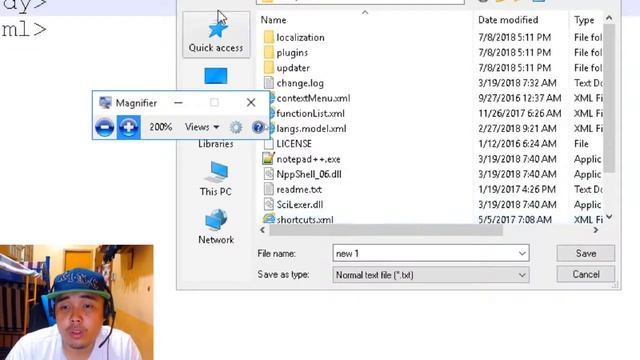Select date 3/19/2018 7:32 AM for change.log
The image size is (640, 360).
[x=517, y=83]
